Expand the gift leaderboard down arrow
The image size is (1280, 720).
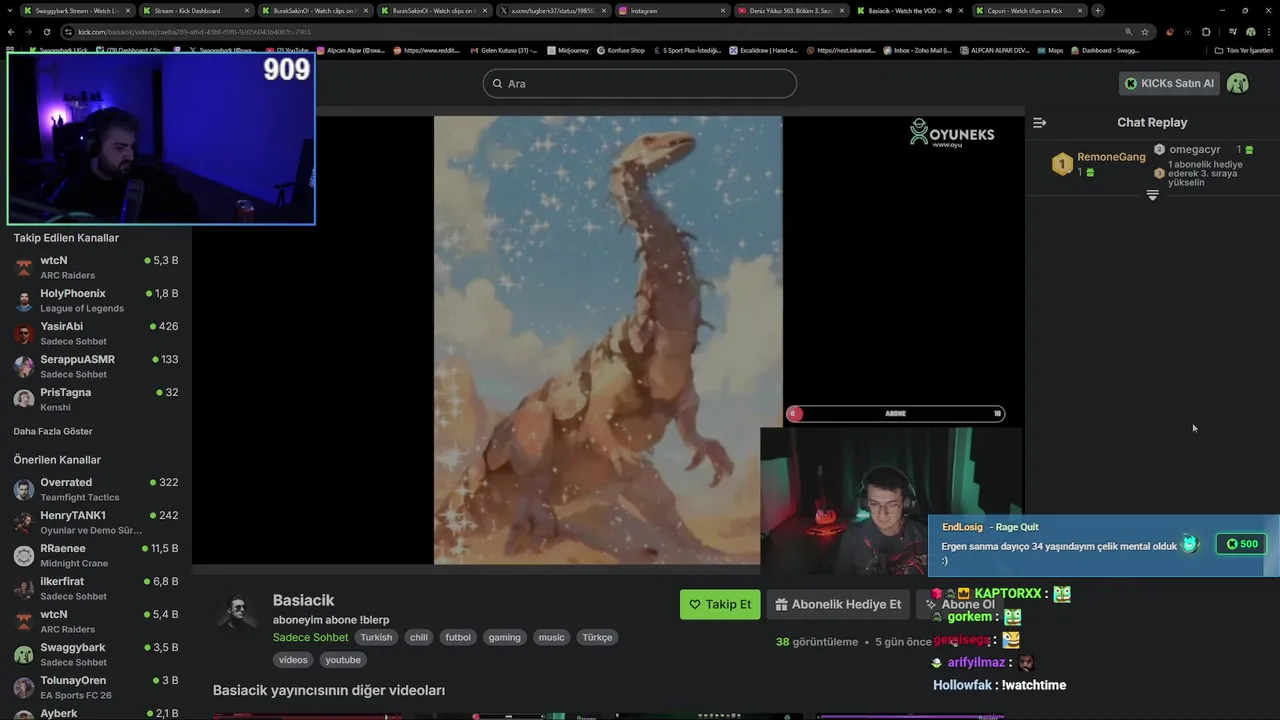(x=1152, y=196)
